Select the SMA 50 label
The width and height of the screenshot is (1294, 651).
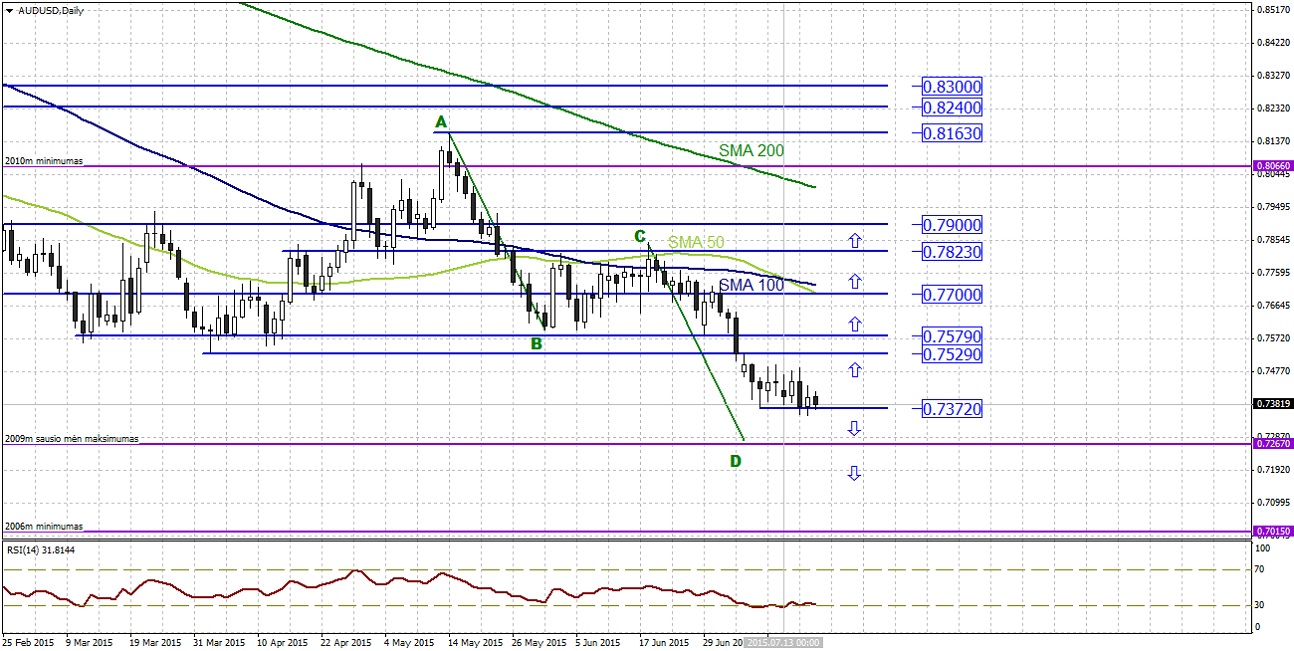[x=696, y=242]
